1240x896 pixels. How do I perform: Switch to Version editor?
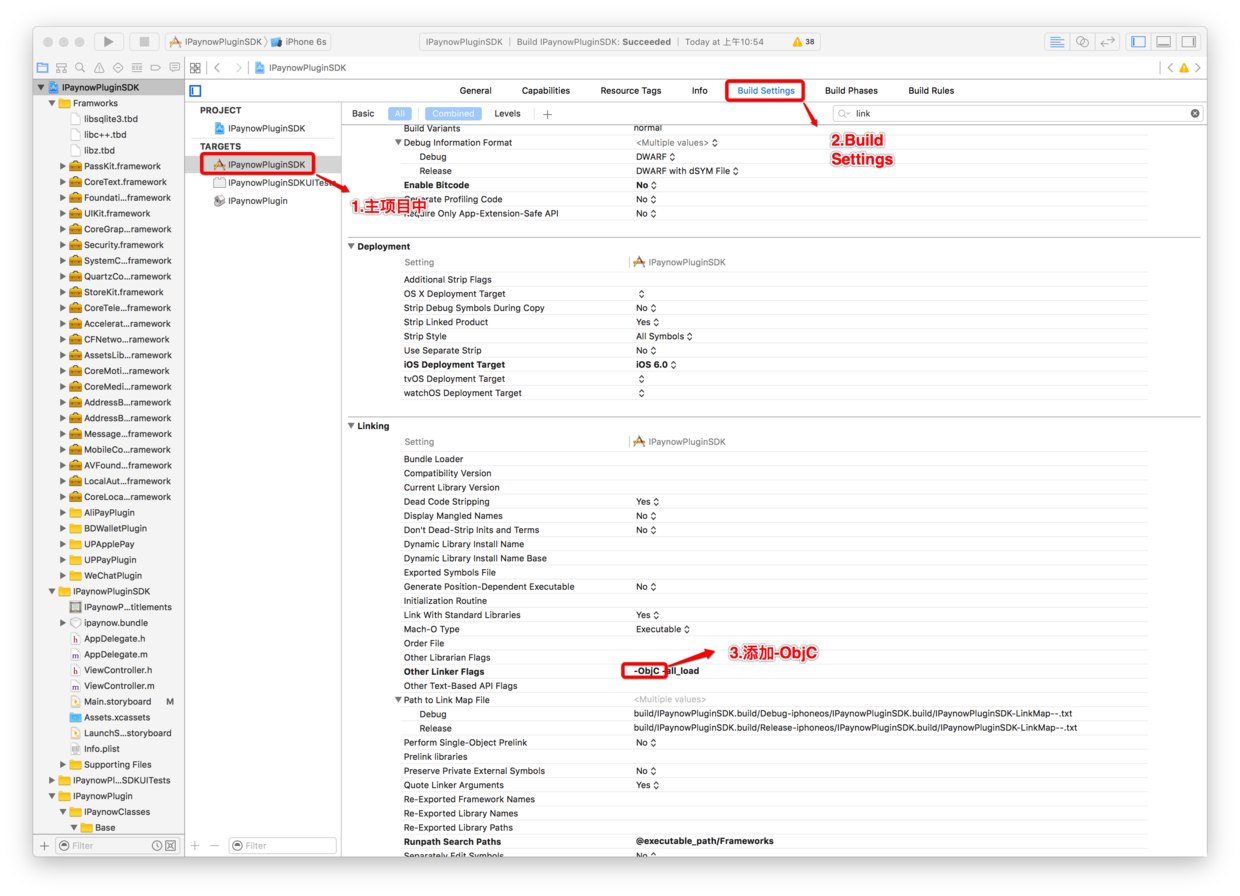click(1107, 42)
